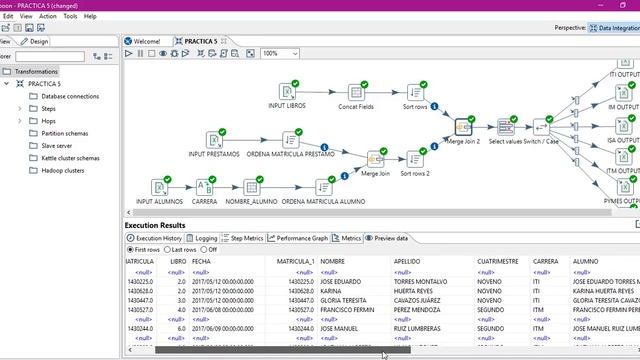Click the save file toolbar icon

click(29, 28)
